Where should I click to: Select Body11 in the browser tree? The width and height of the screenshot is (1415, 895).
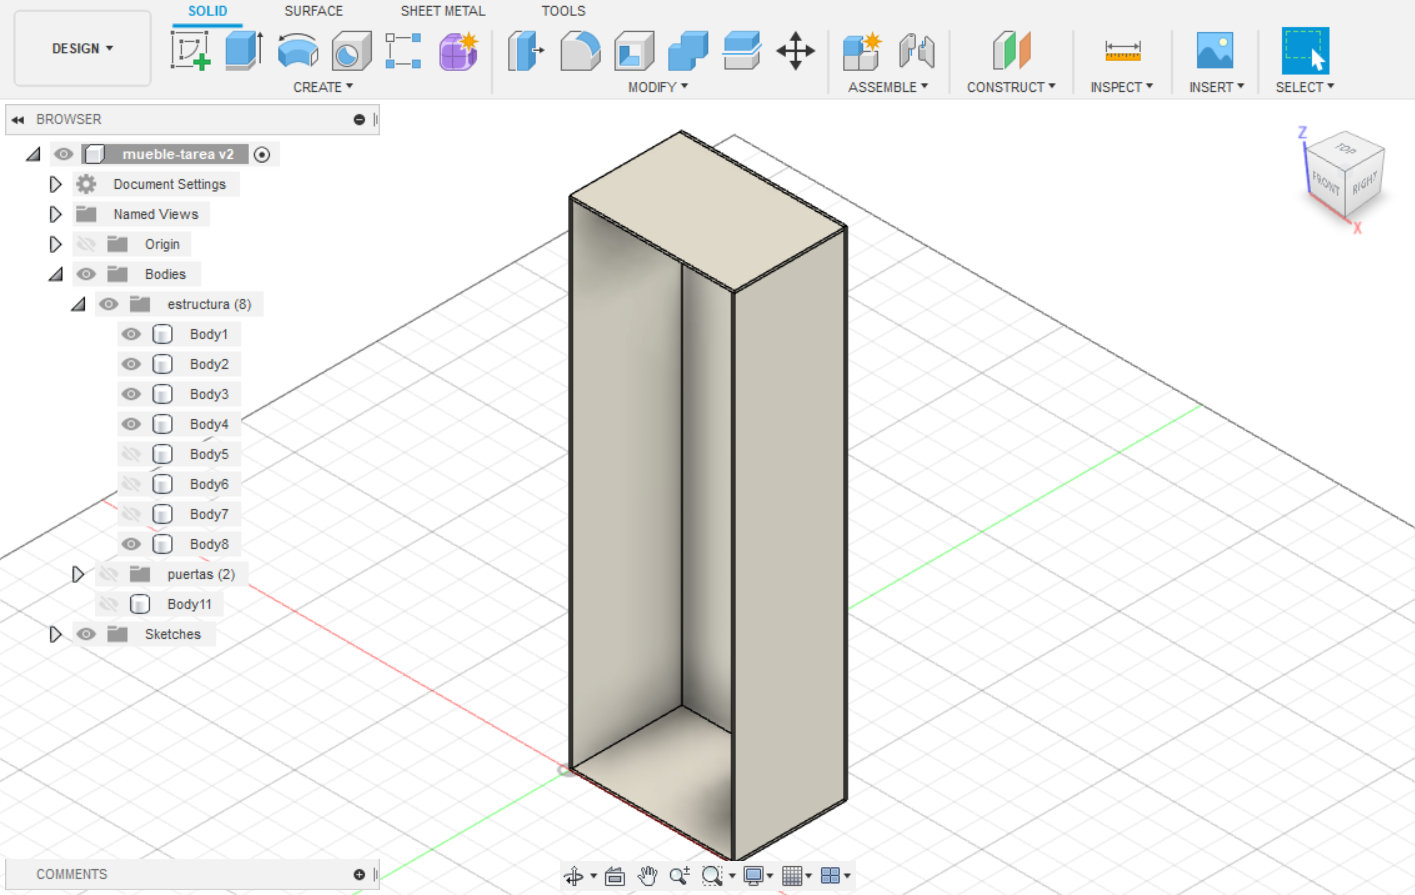point(189,604)
